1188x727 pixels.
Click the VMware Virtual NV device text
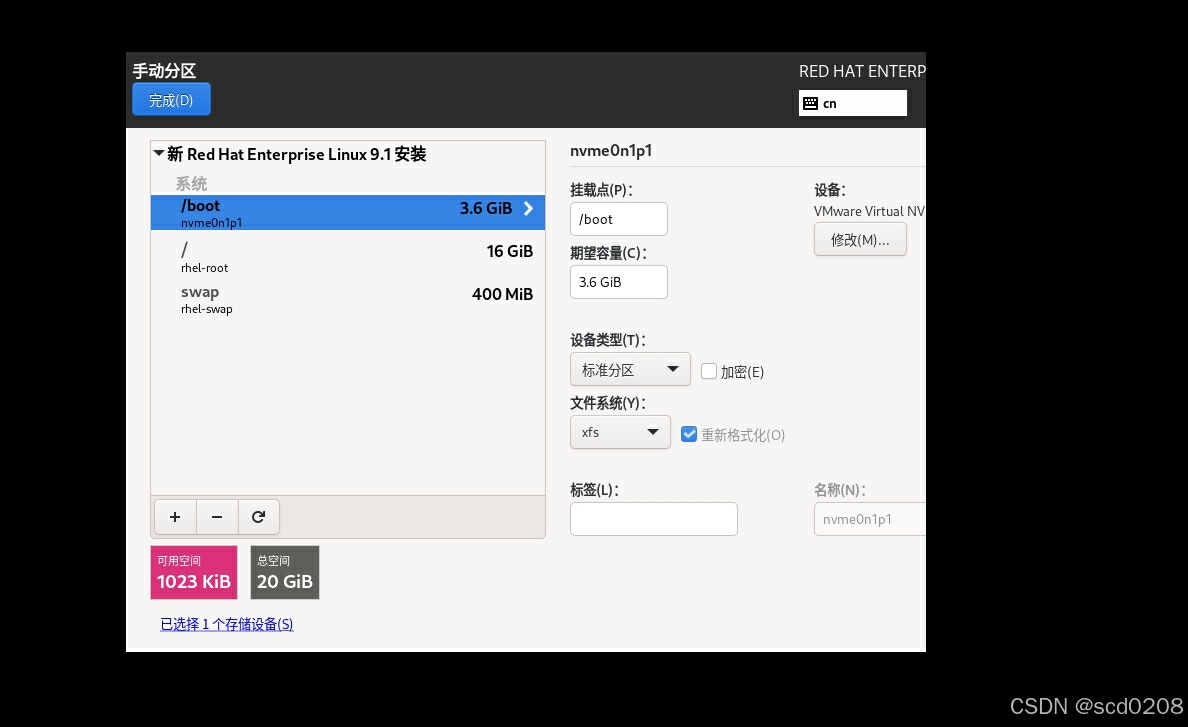pos(869,211)
